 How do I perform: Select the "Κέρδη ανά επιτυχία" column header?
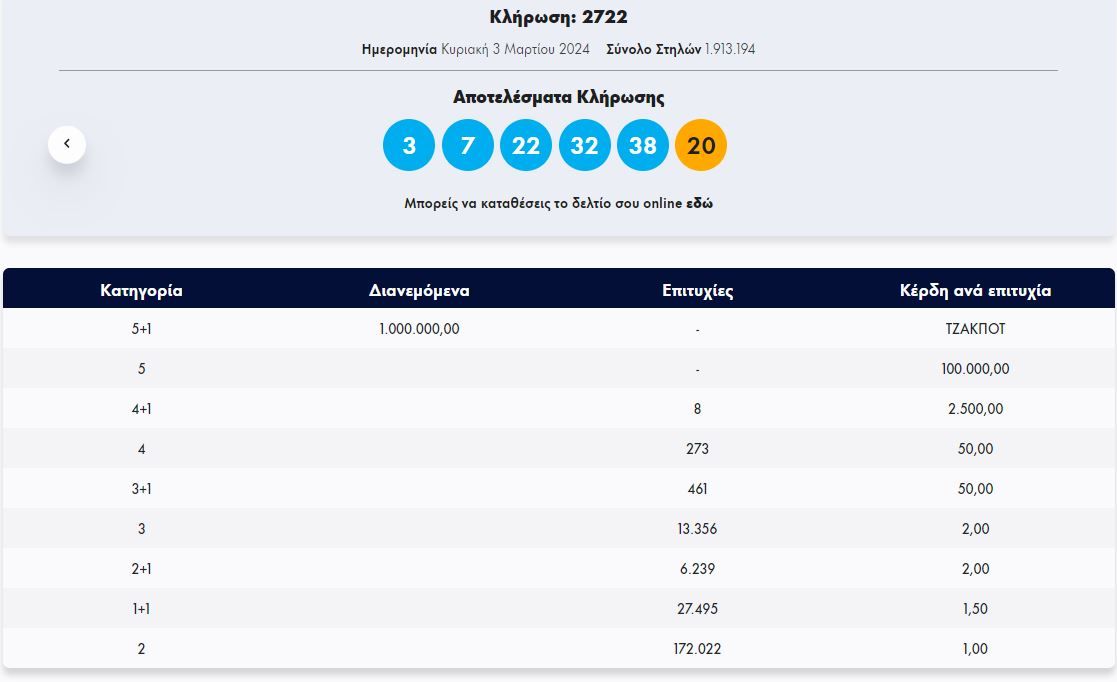point(975,291)
